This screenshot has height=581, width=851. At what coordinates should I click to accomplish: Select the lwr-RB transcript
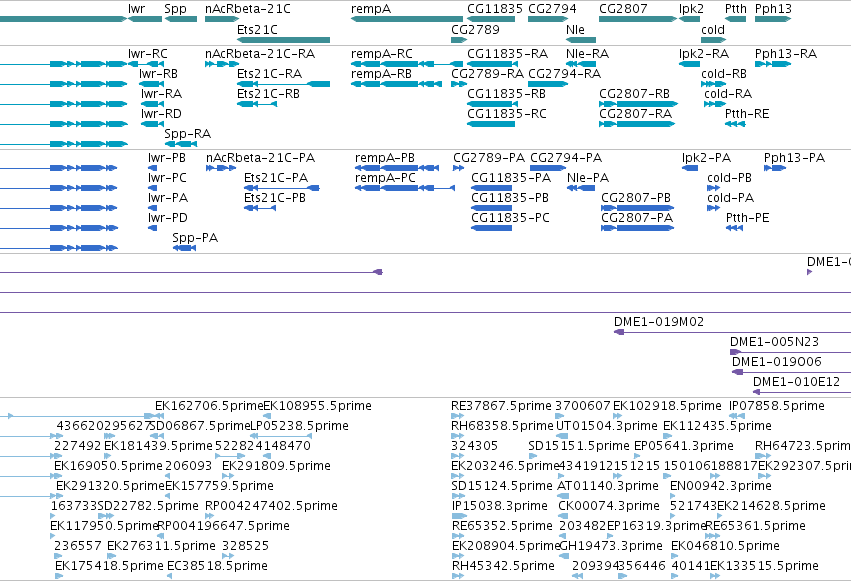point(152,84)
